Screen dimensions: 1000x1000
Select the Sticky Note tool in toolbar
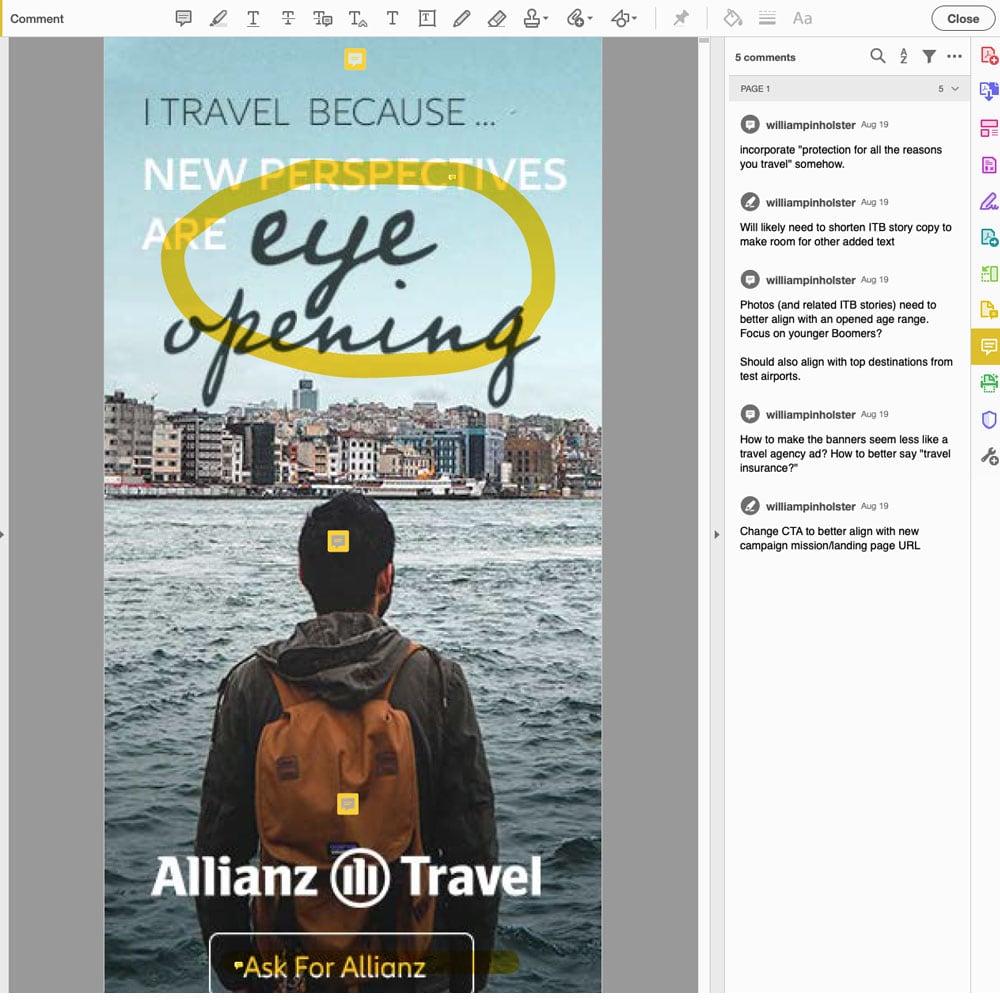tap(184, 18)
